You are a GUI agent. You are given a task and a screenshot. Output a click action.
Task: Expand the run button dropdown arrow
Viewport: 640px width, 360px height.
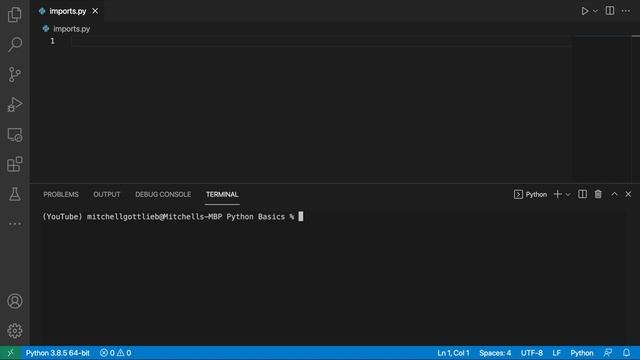[x=595, y=11]
